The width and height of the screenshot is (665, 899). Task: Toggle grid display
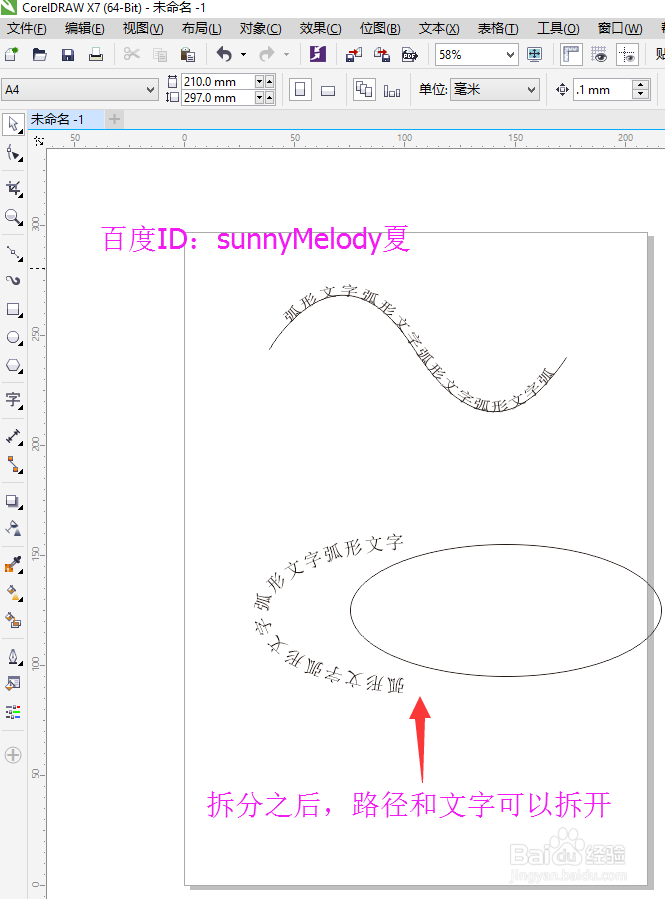click(x=599, y=55)
